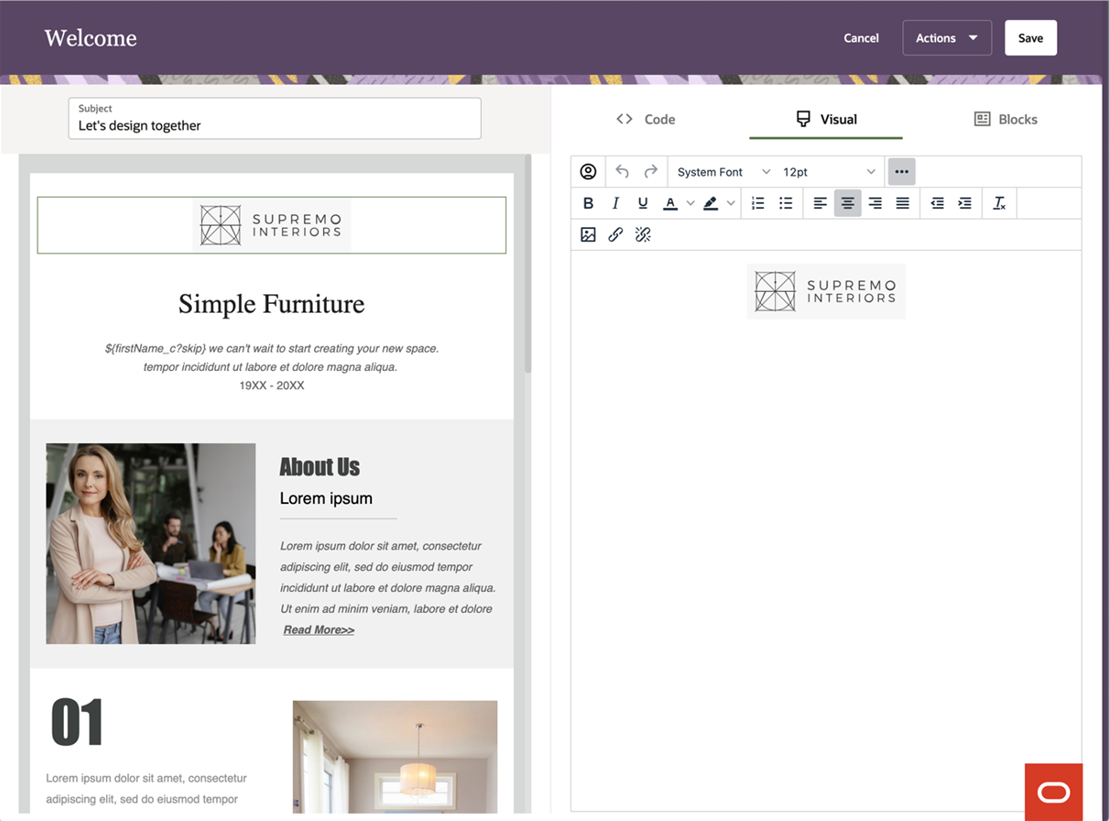This screenshot has width=1110, height=821.
Task: Select the Simple Furniture heading
Action: click(271, 304)
